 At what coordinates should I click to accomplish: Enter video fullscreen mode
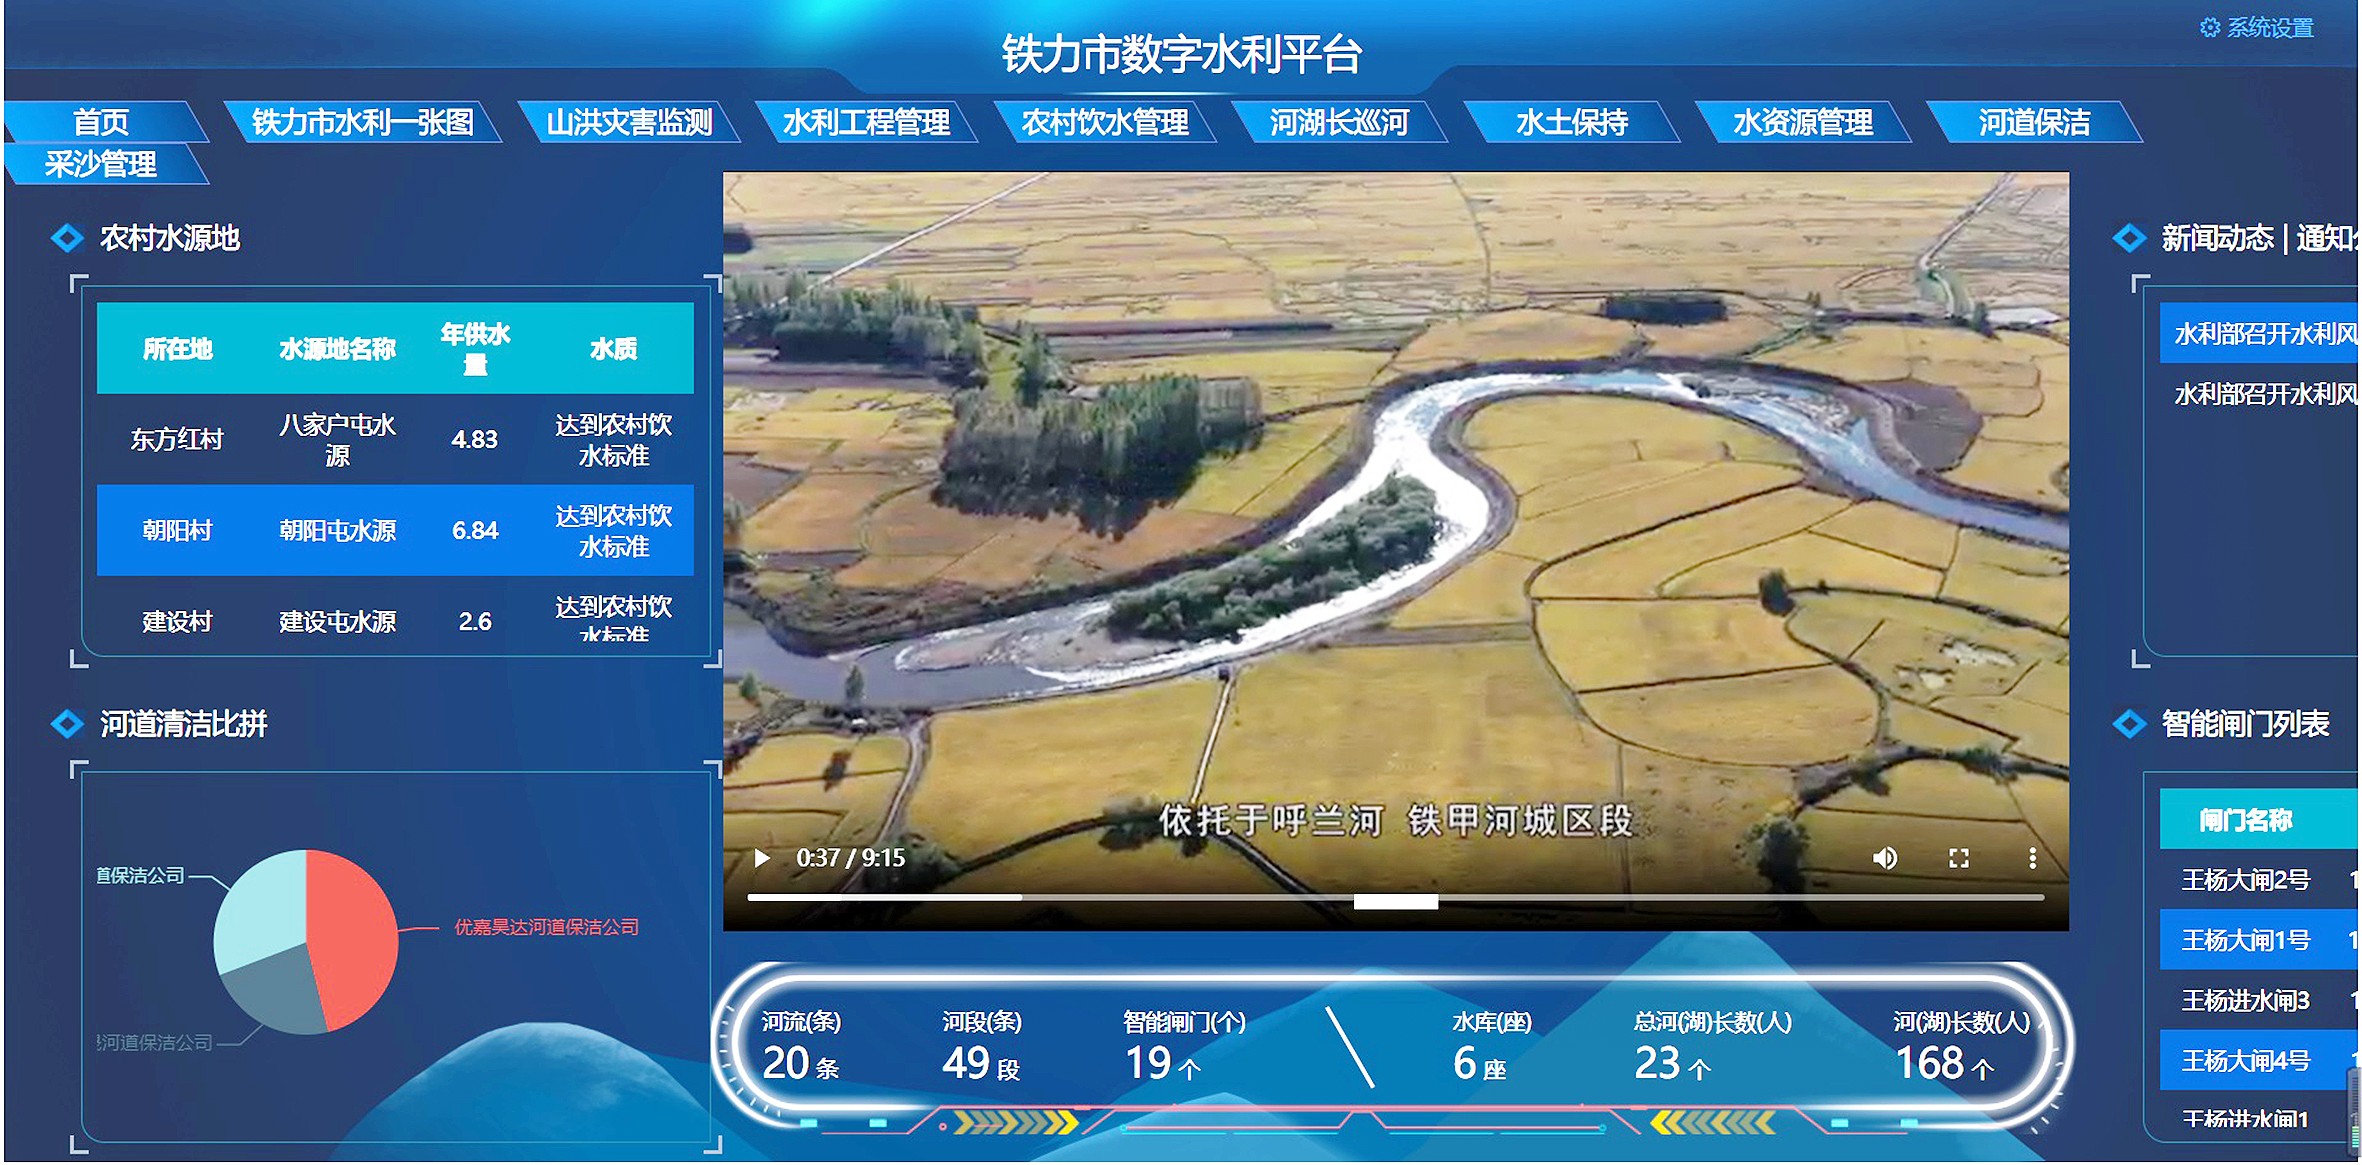[1959, 858]
